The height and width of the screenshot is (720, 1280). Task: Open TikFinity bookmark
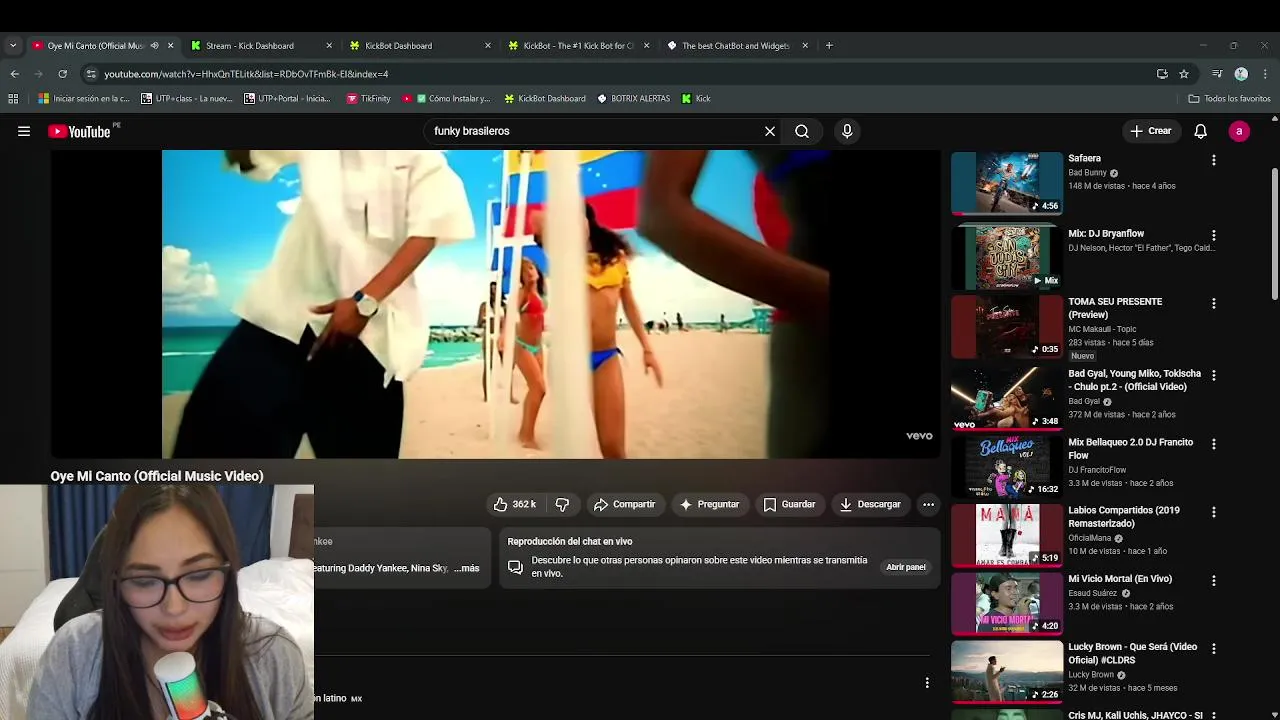click(368, 98)
